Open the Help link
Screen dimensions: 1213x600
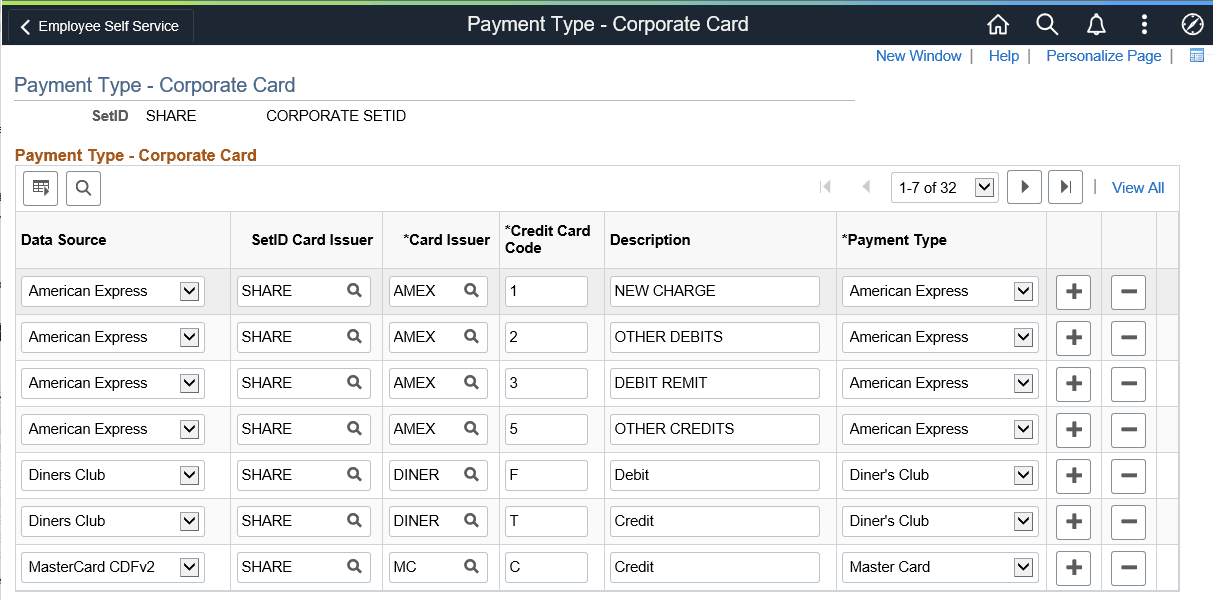(1003, 56)
